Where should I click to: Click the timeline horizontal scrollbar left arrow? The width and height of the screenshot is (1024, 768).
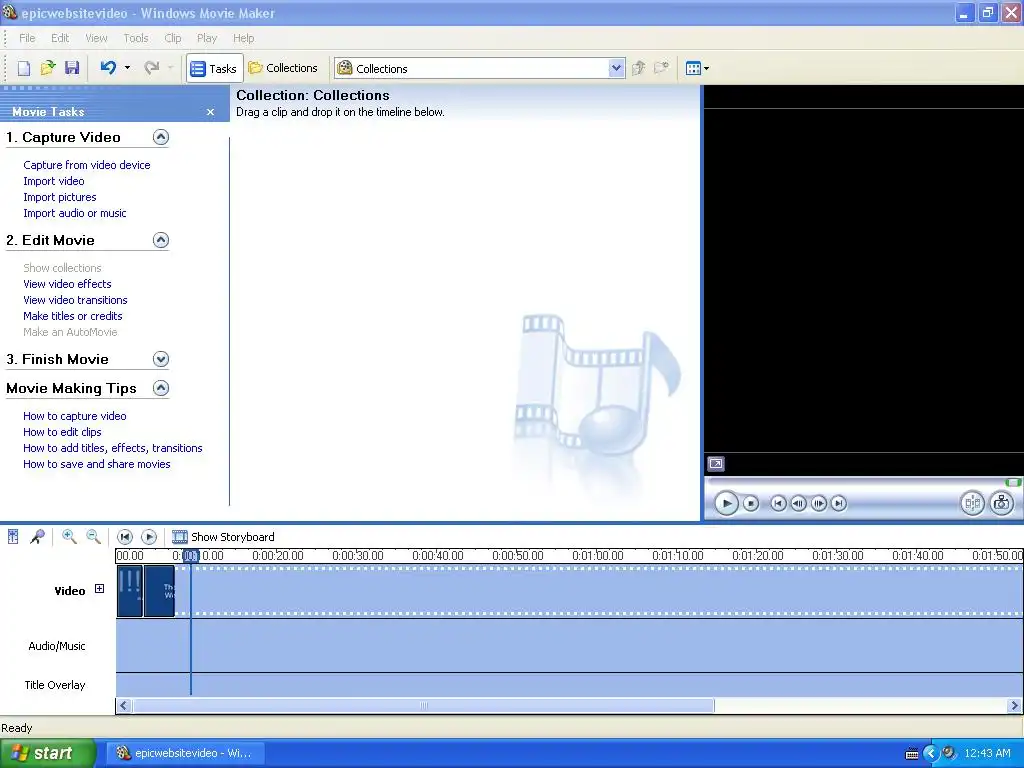pos(123,705)
